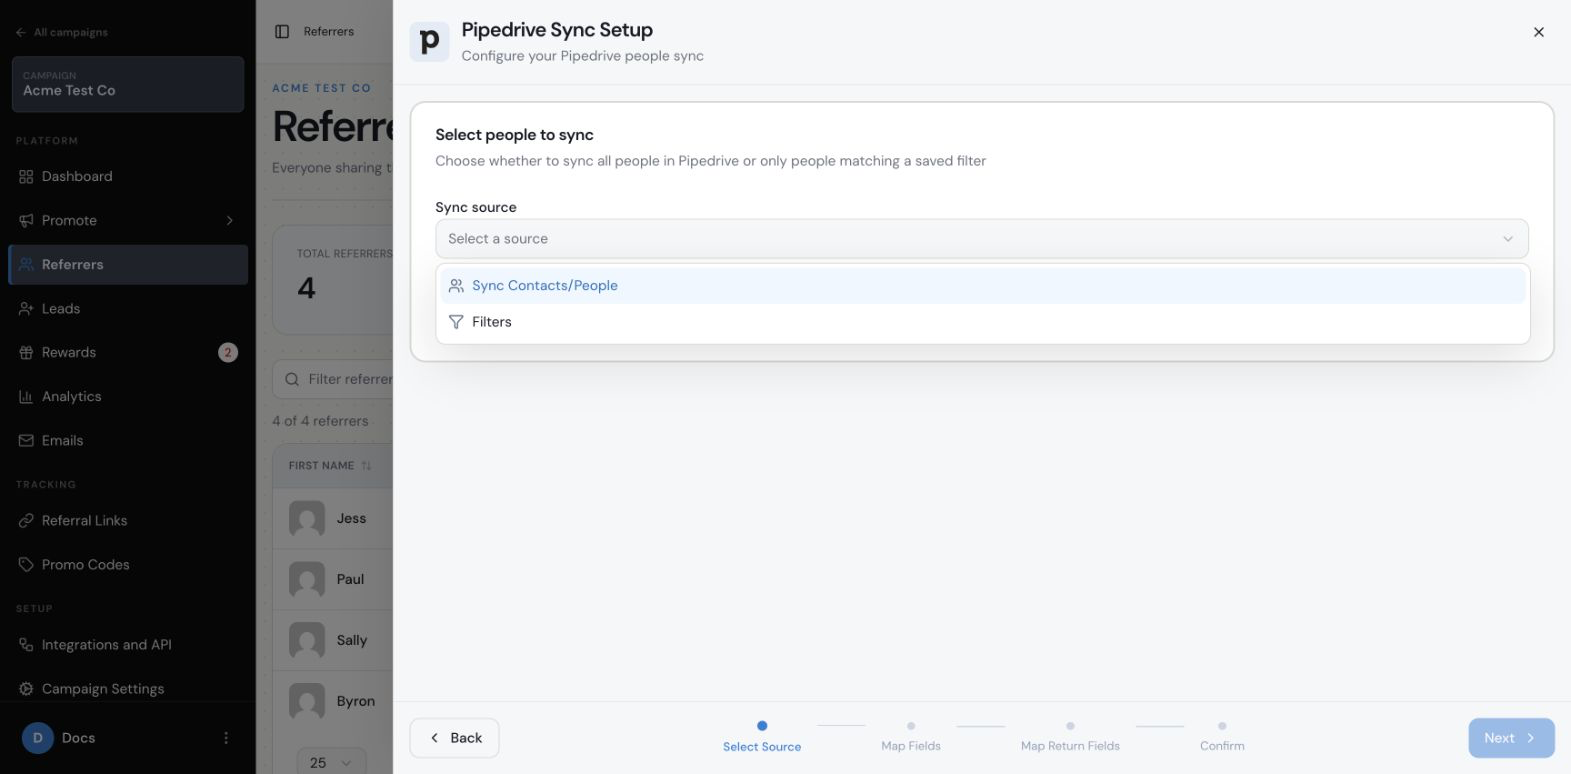Open Sally's avatar thumbnail
This screenshot has height=774, width=1571.
pyautogui.click(x=307, y=641)
